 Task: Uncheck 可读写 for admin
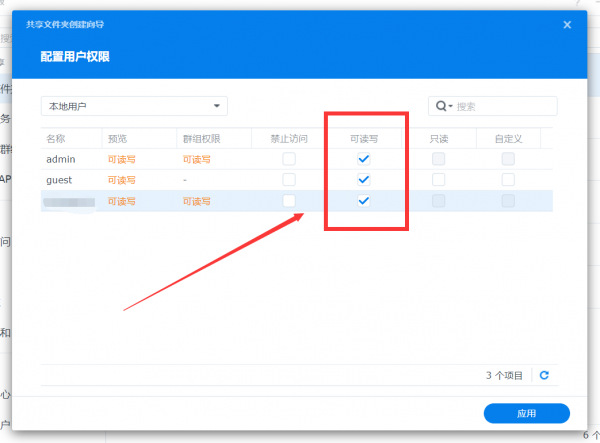click(364, 159)
